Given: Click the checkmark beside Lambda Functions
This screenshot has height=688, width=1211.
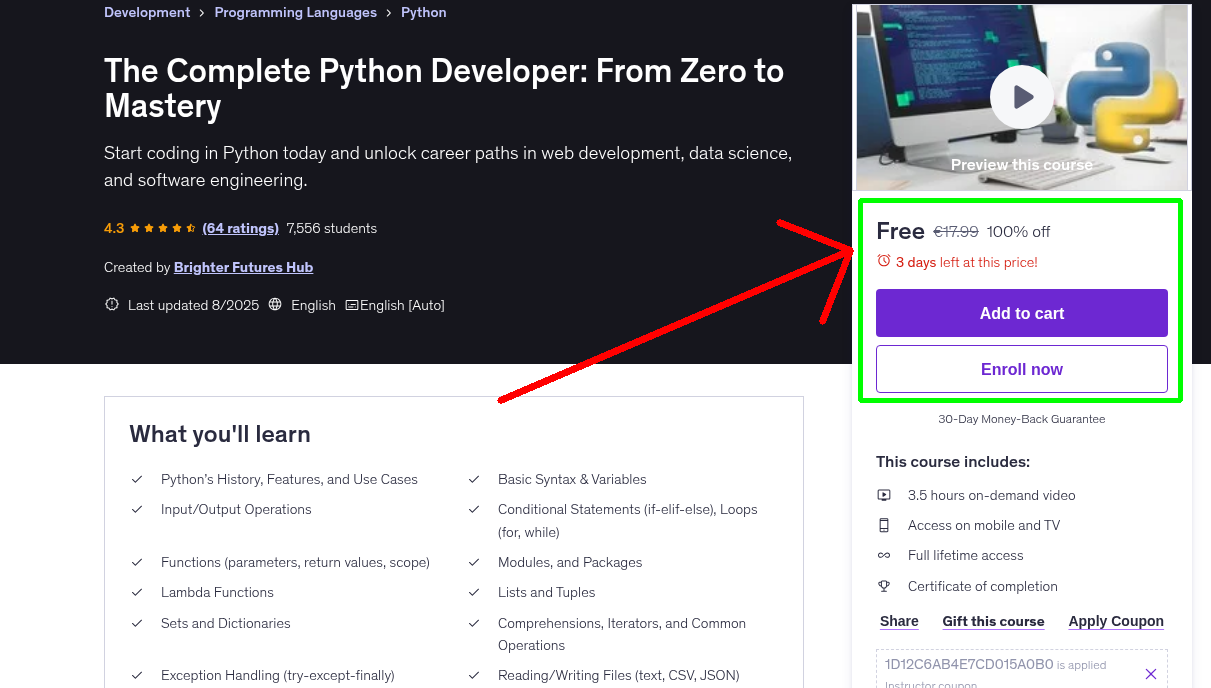Looking at the screenshot, I should click(x=137, y=592).
